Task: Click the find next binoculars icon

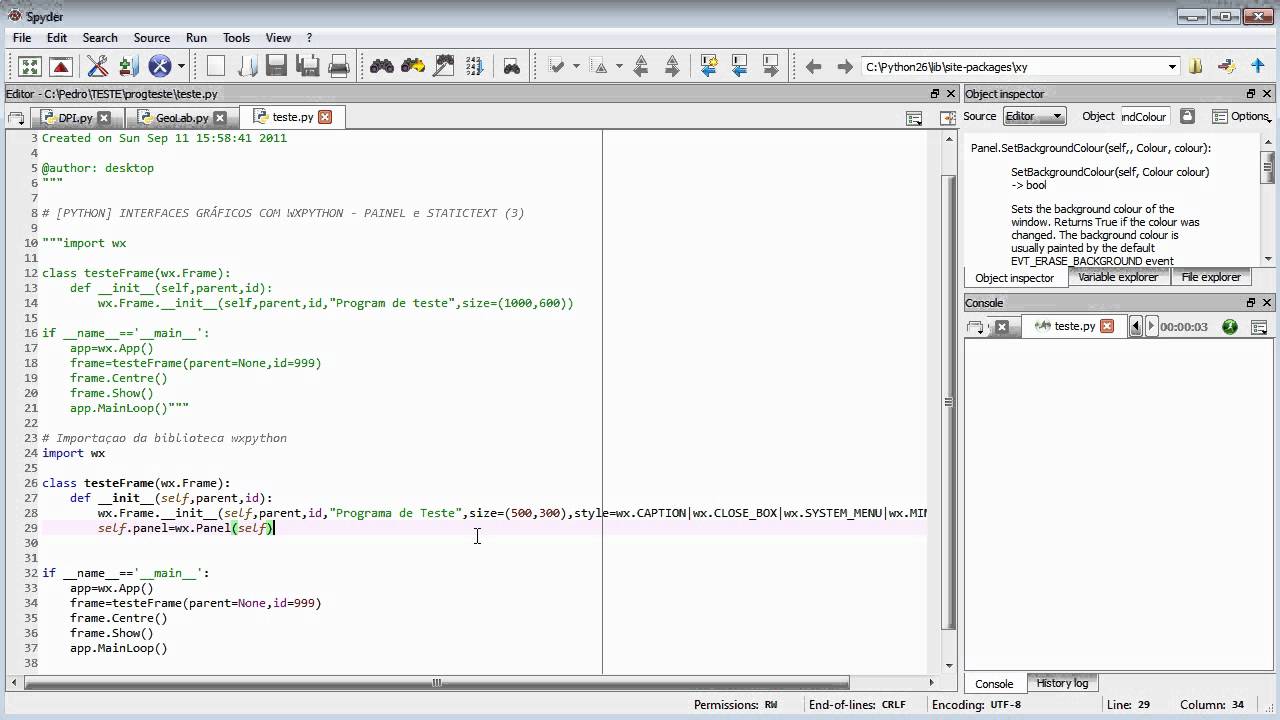Action: click(x=412, y=67)
